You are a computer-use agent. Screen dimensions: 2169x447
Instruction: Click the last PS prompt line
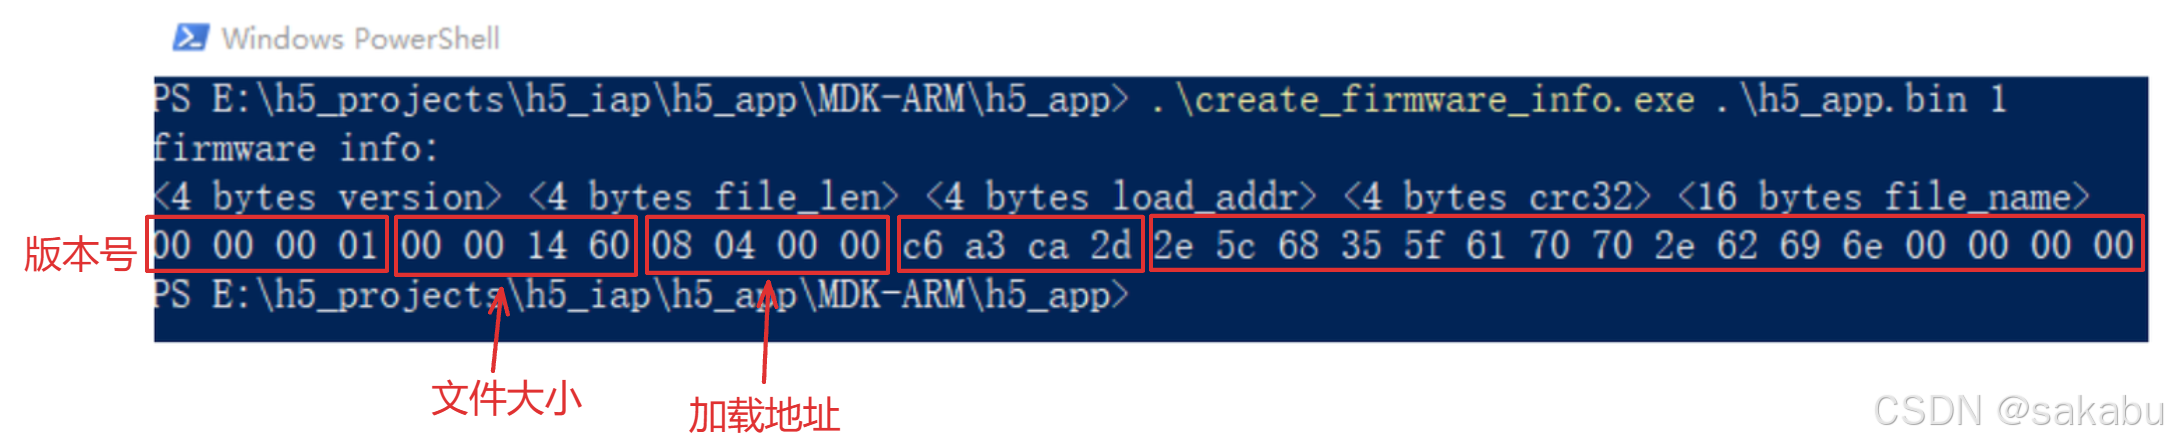click(641, 296)
